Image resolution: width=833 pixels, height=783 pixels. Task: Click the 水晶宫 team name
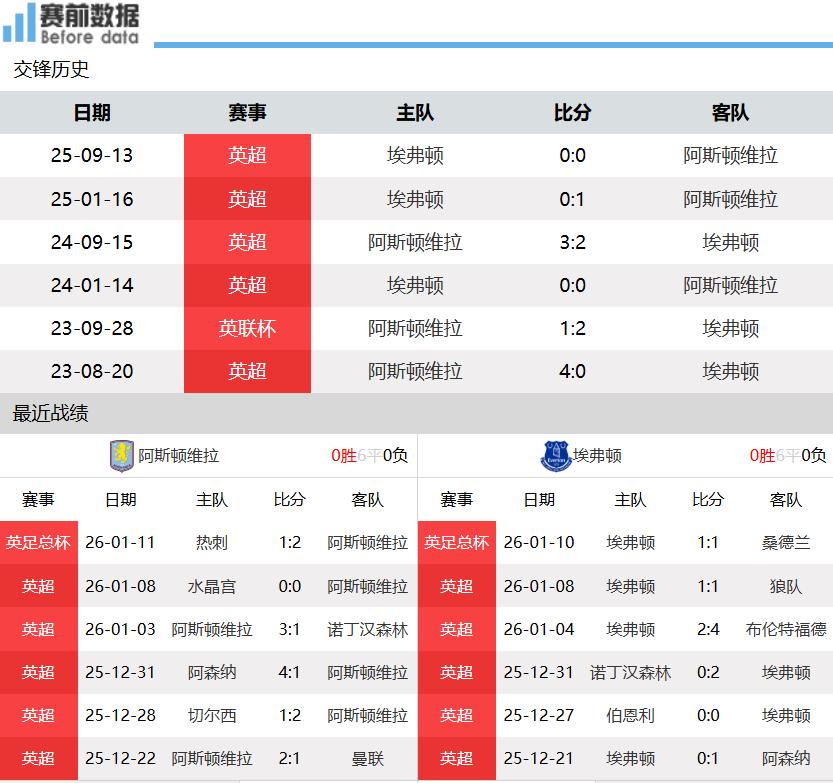(212, 586)
